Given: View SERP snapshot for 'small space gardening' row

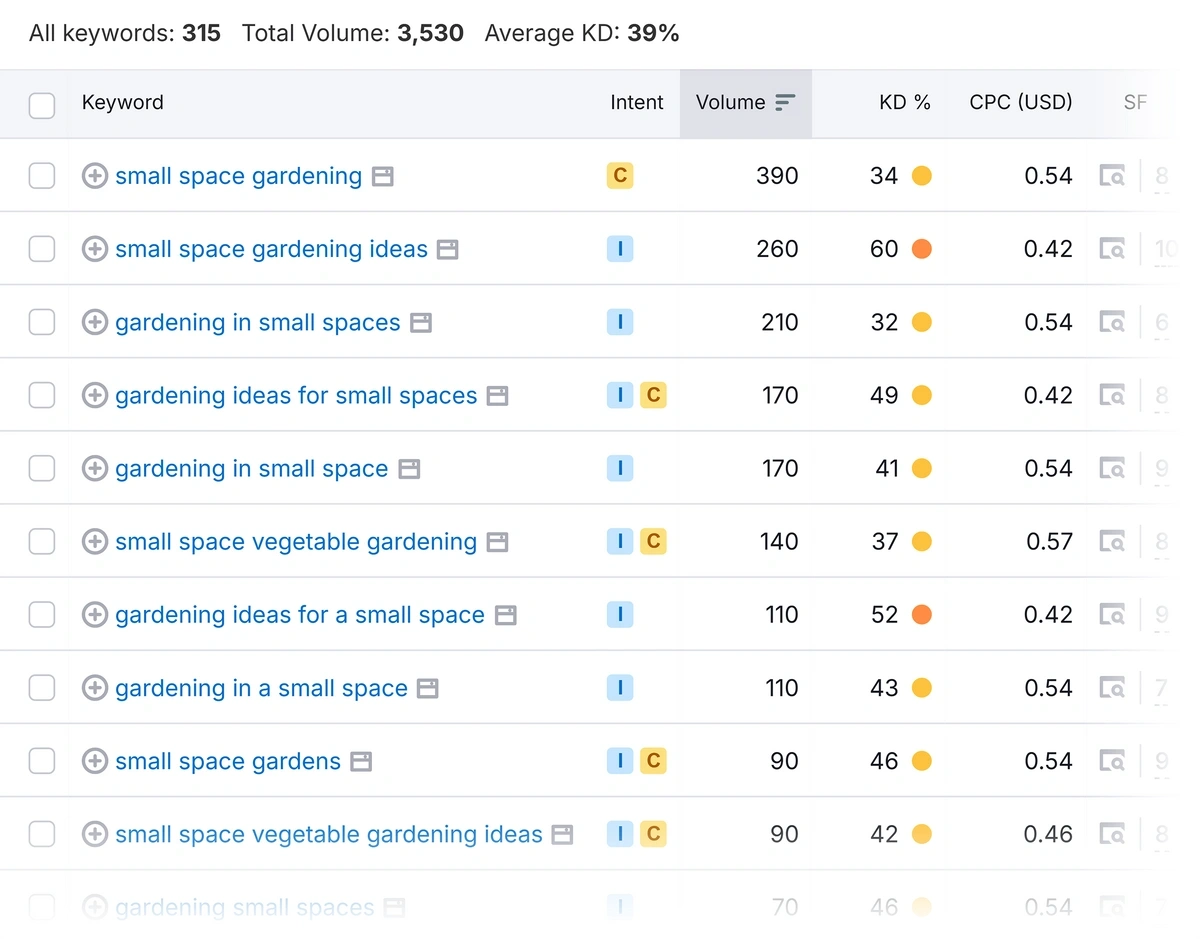Looking at the screenshot, I should (1112, 176).
